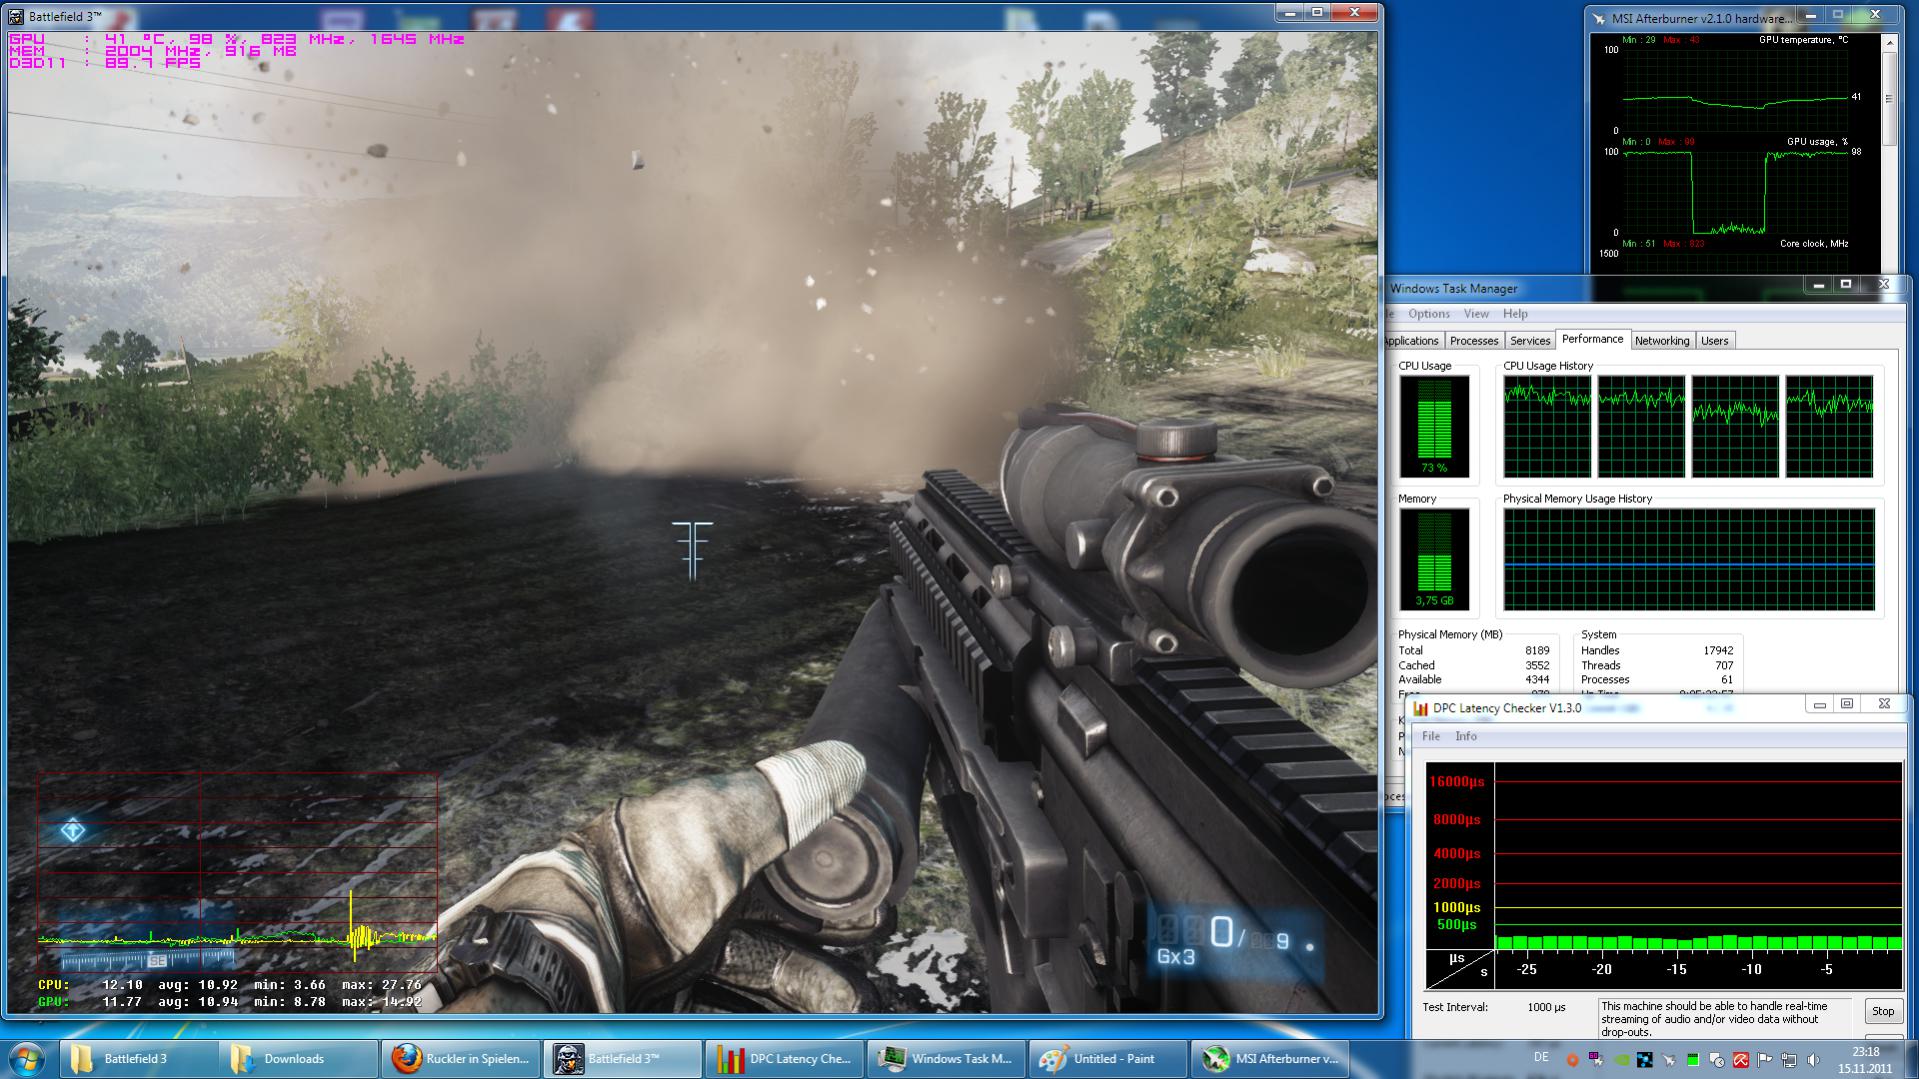
Task: Open the Options menu in Task Manager
Action: point(1428,314)
